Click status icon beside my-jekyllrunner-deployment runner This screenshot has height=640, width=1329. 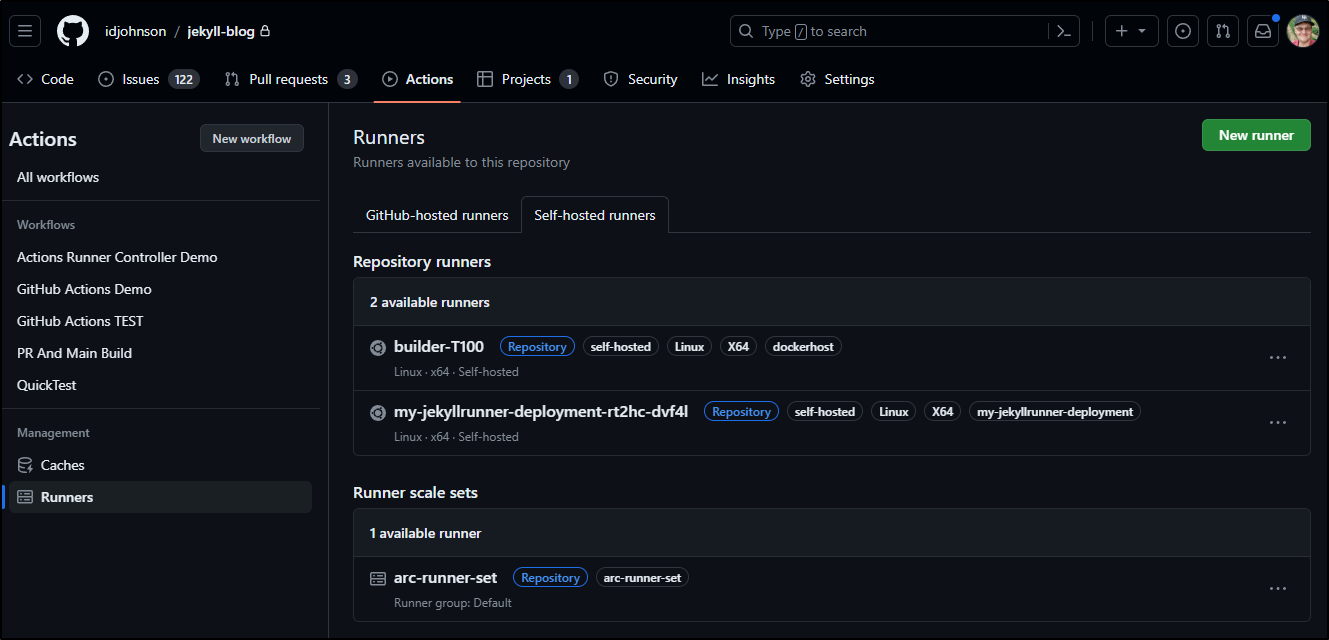[x=378, y=412]
